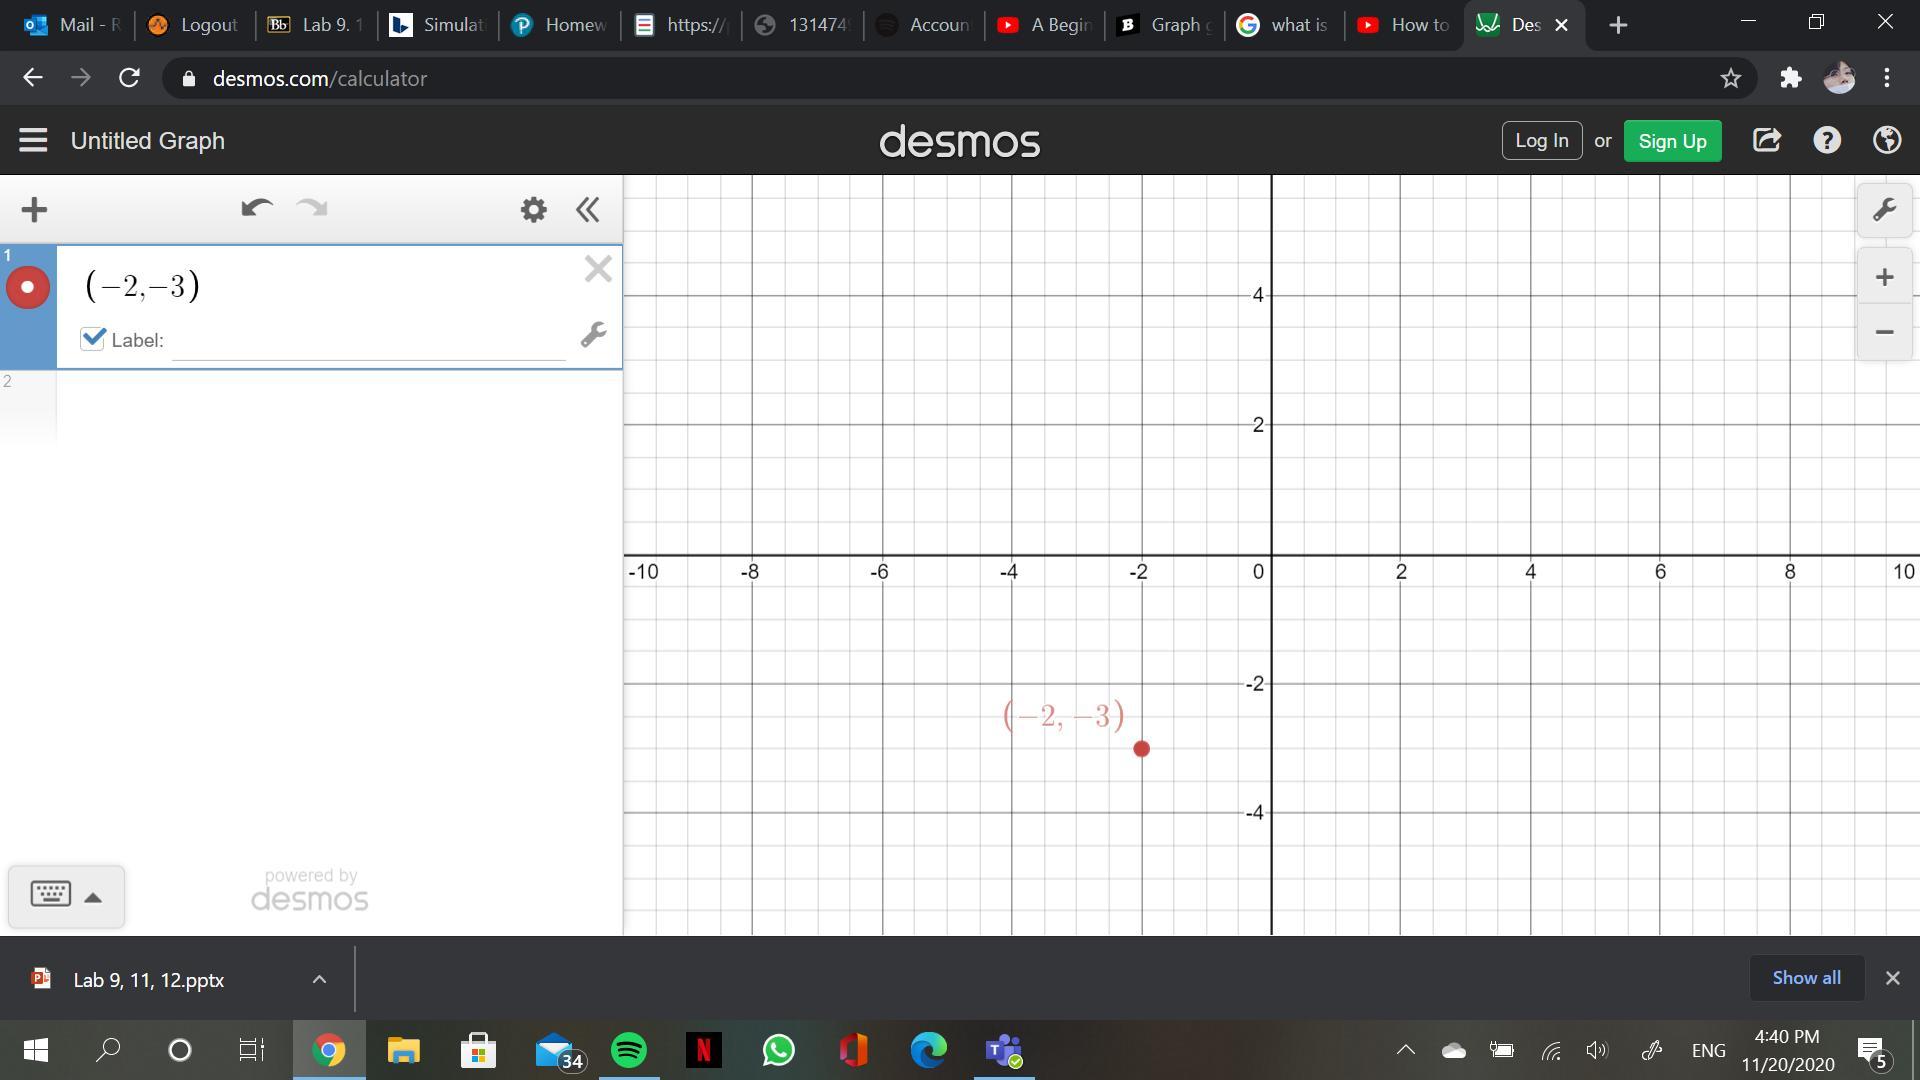Zoom out on the graph

click(1884, 332)
